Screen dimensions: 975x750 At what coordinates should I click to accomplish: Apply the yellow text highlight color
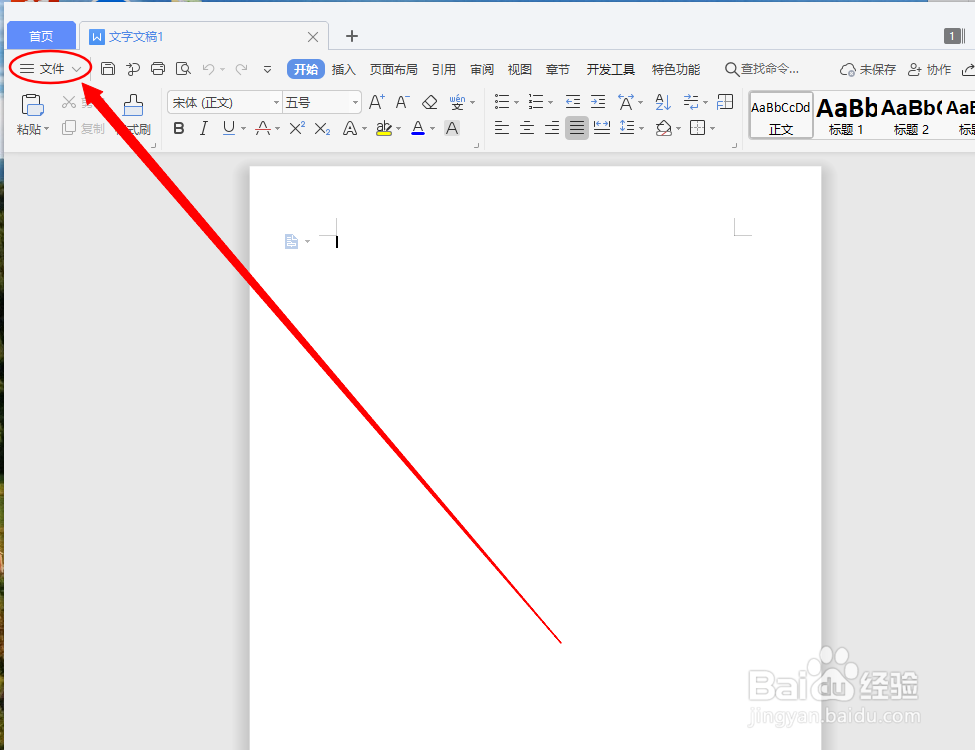tap(384, 128)
